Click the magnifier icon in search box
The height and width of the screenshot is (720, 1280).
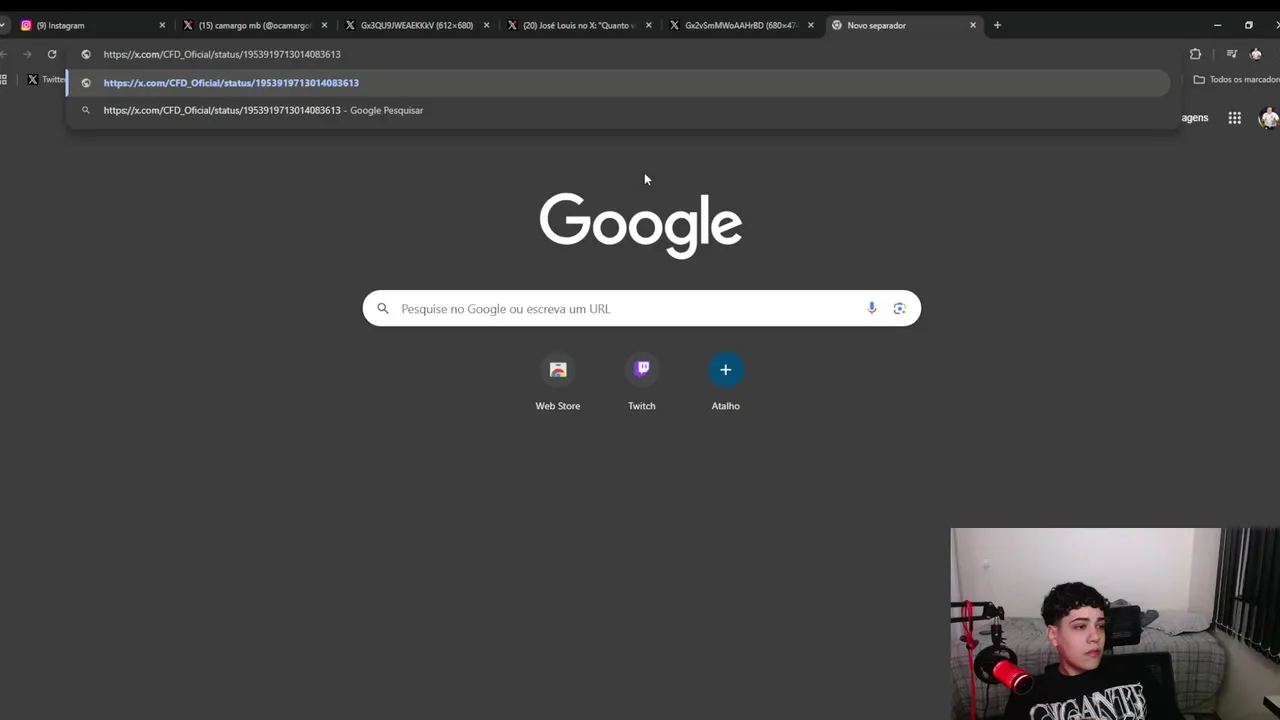(x=383, y=309)
